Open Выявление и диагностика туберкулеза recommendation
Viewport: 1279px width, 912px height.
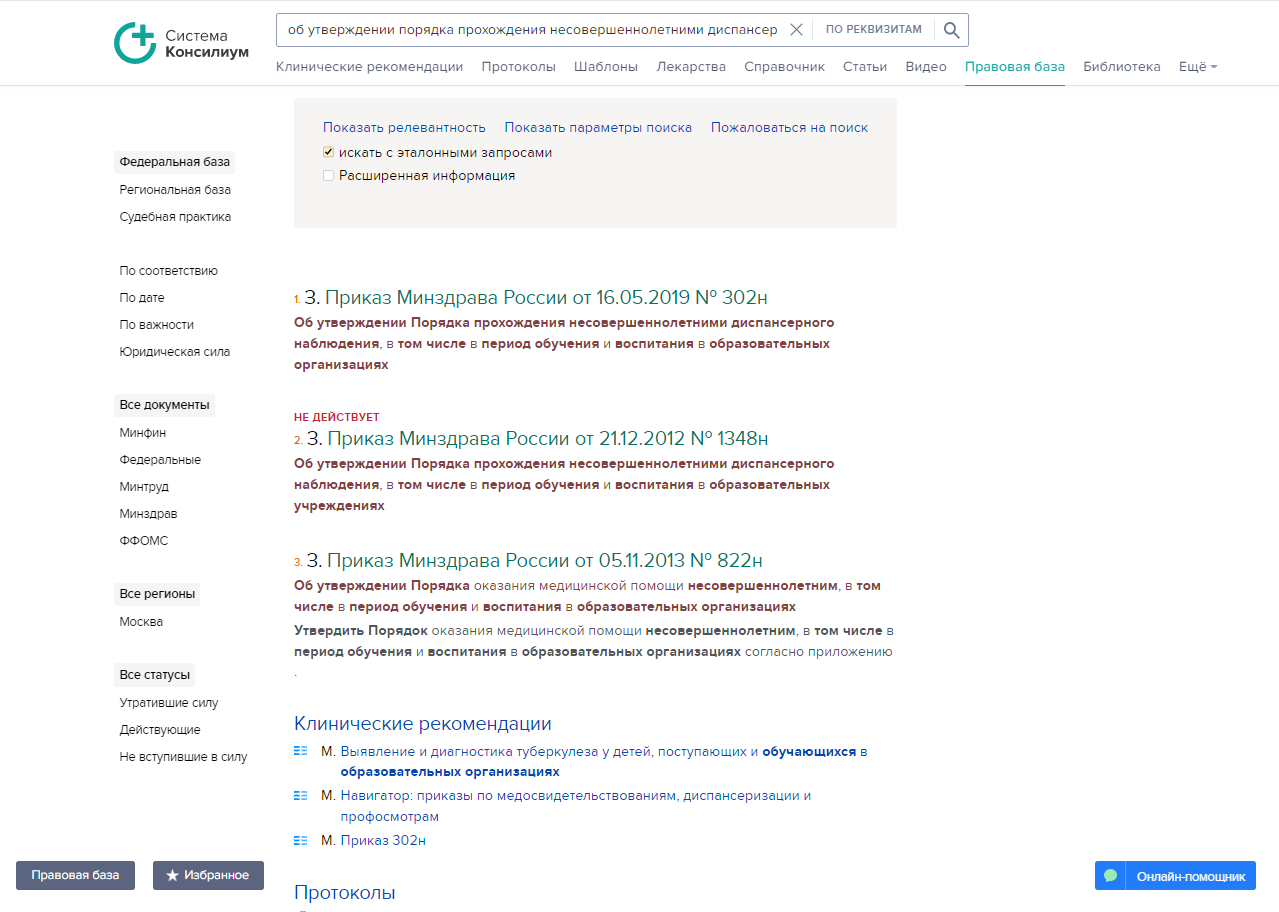(604, 761)
